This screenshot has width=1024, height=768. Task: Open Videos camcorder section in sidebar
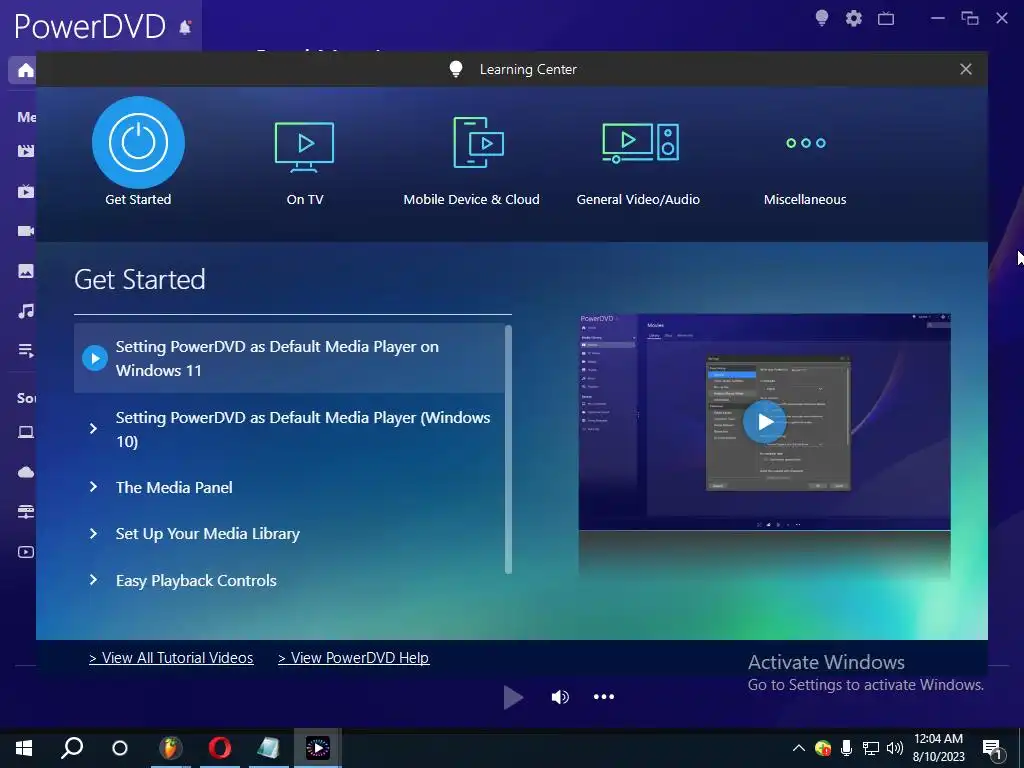click(25, 231)
